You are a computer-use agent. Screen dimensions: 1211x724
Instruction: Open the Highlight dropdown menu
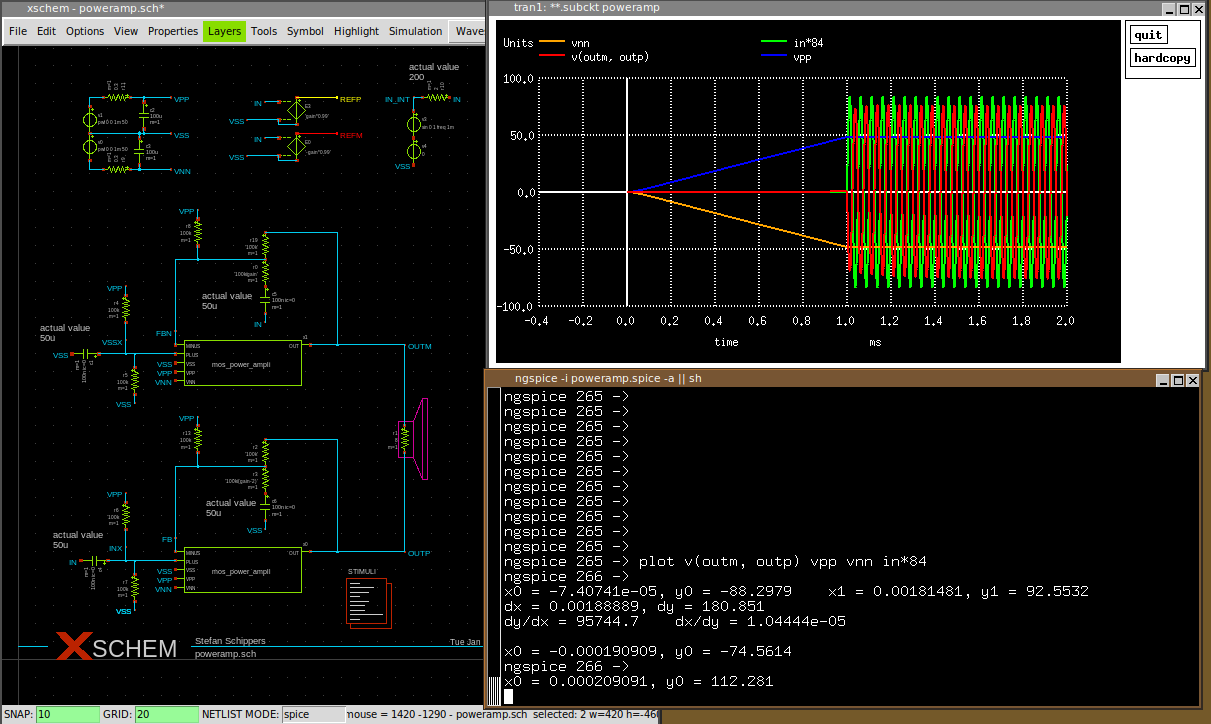(356, 31)
